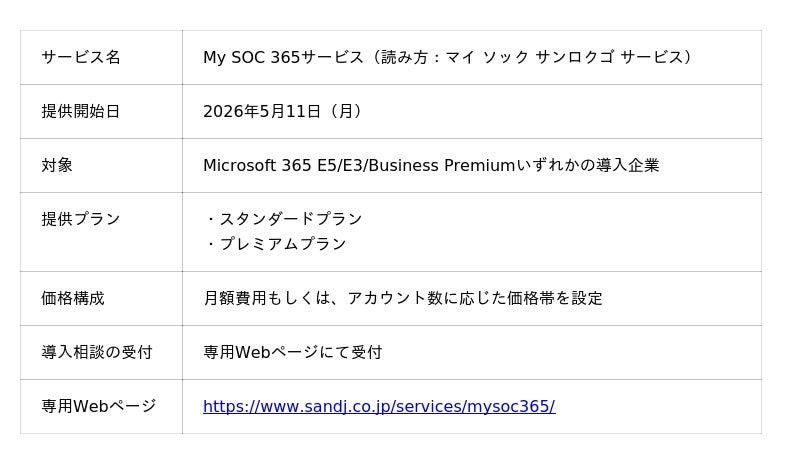Click the 提供プラン label cell
Viewport: 800px width, 464px height.
coord(81,219)
